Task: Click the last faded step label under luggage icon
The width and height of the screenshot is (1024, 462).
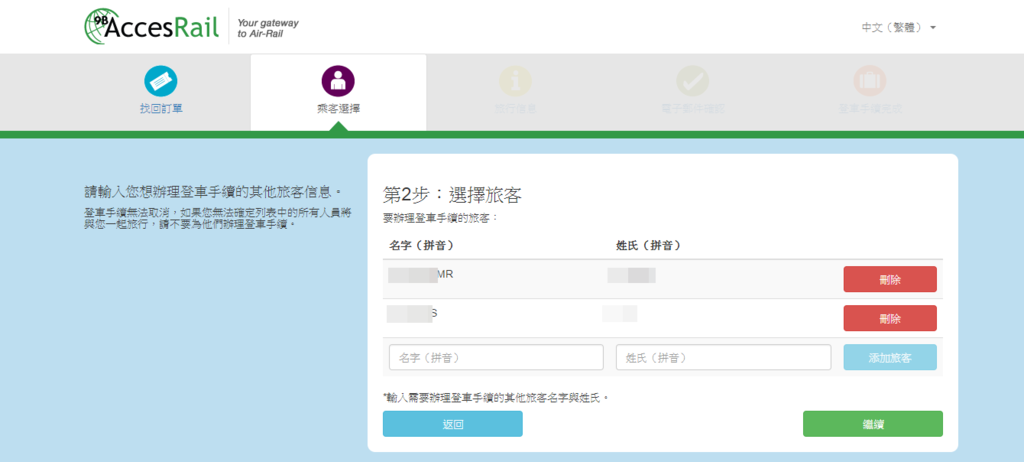Action: click(x=870, y=108)
